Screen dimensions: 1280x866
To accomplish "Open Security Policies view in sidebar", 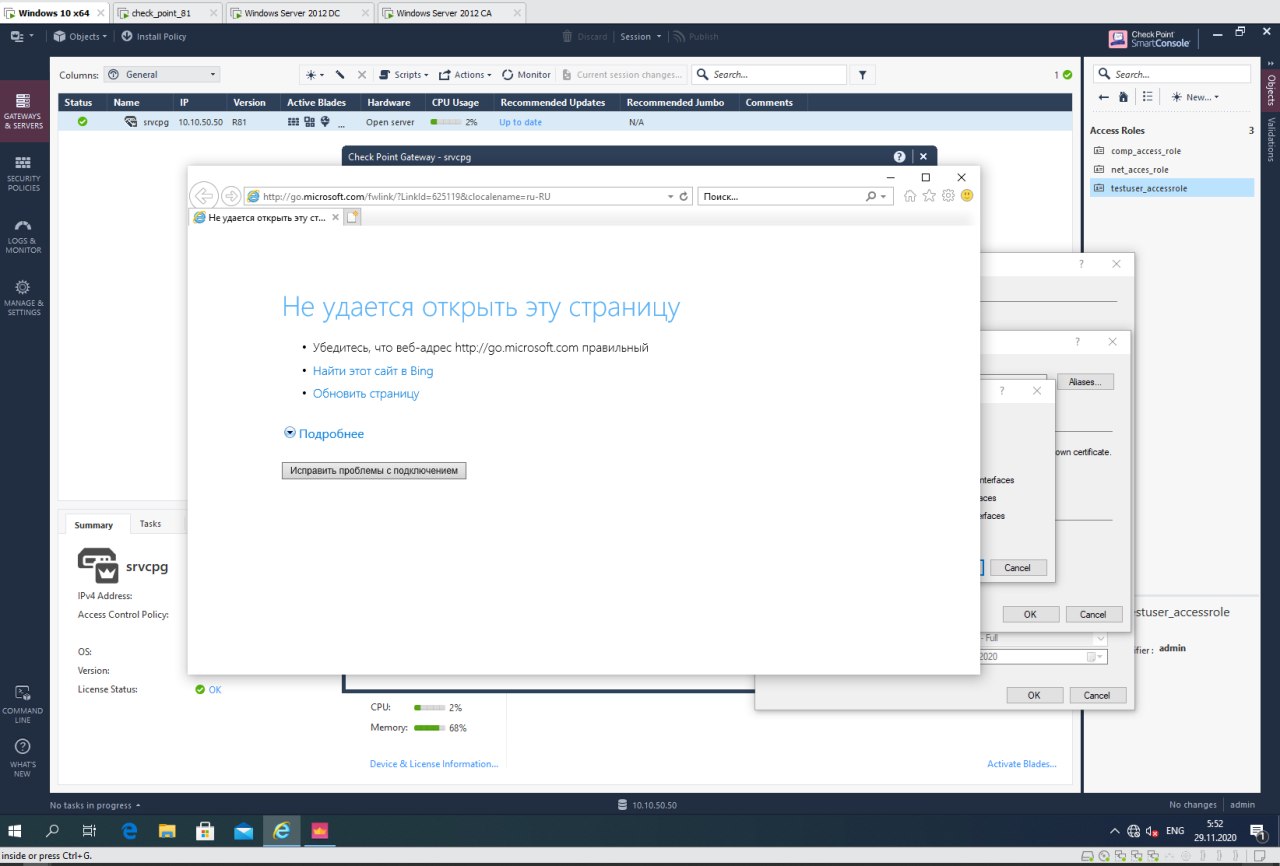I will coord(23,172).
